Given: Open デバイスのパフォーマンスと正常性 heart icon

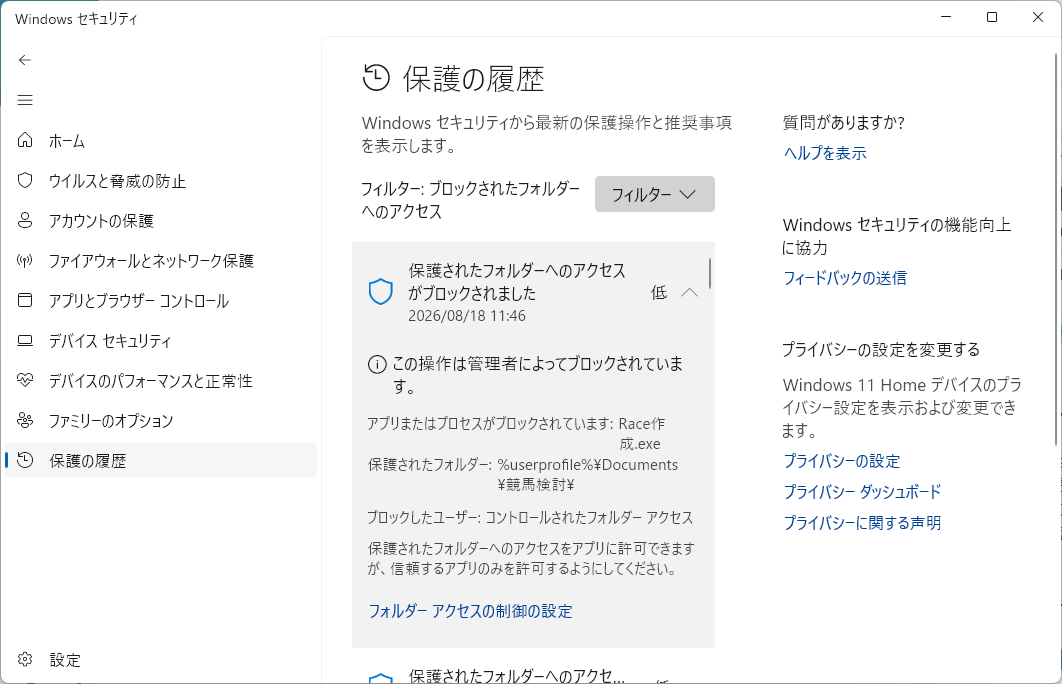Looking at the screenshot, I should tap(25, 380).
